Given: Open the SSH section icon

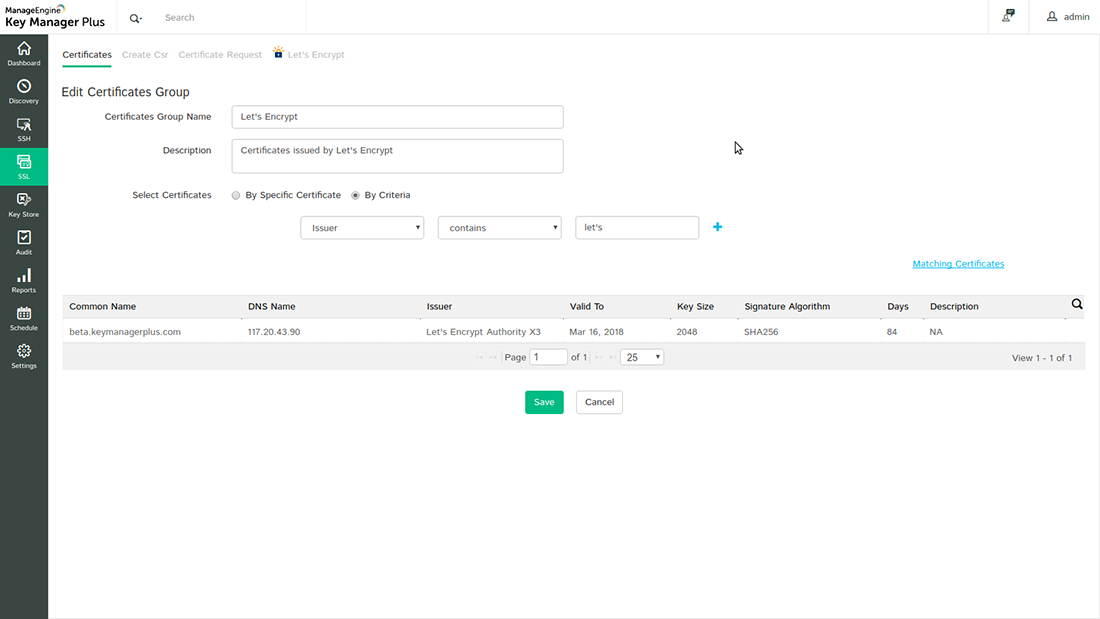Looking at the screenshot, I should pyautogui.click(x=24, y=125).
